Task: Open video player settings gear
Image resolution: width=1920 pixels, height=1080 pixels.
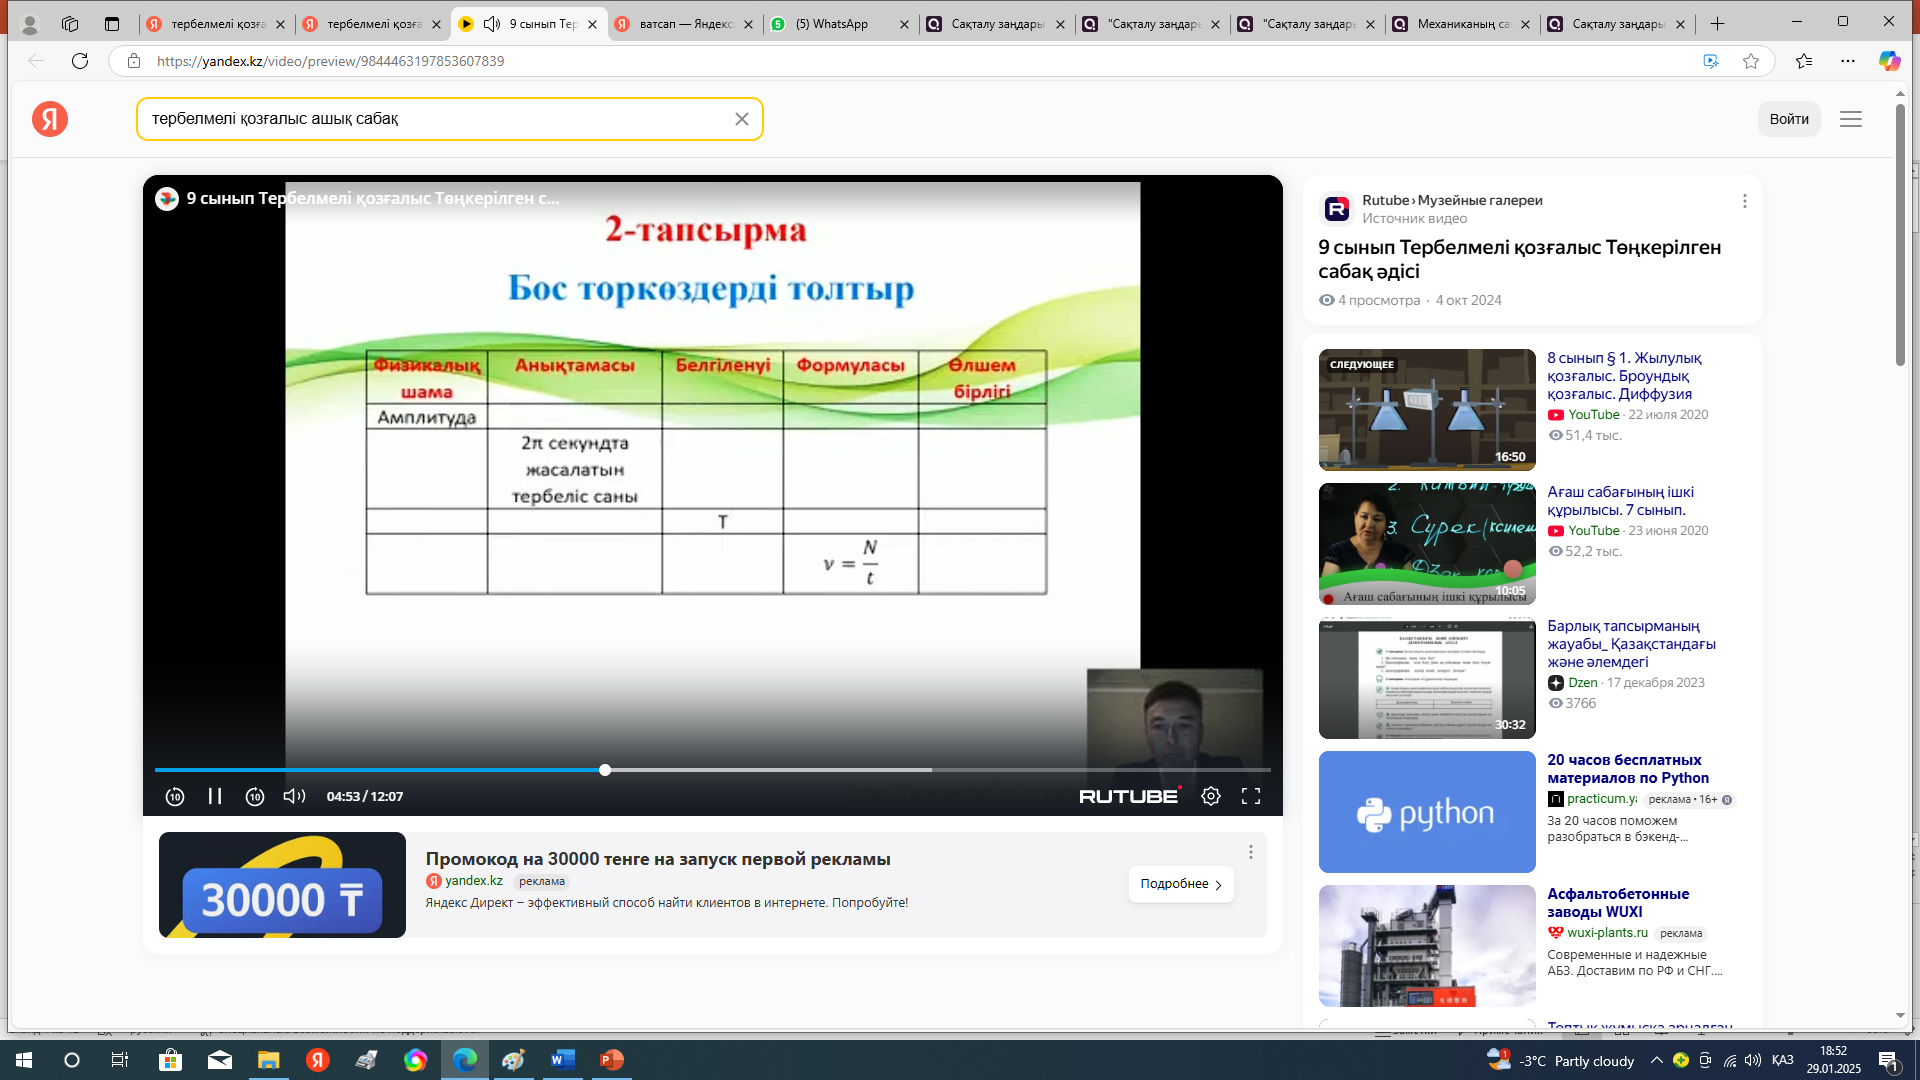Action: (1210, 796)
